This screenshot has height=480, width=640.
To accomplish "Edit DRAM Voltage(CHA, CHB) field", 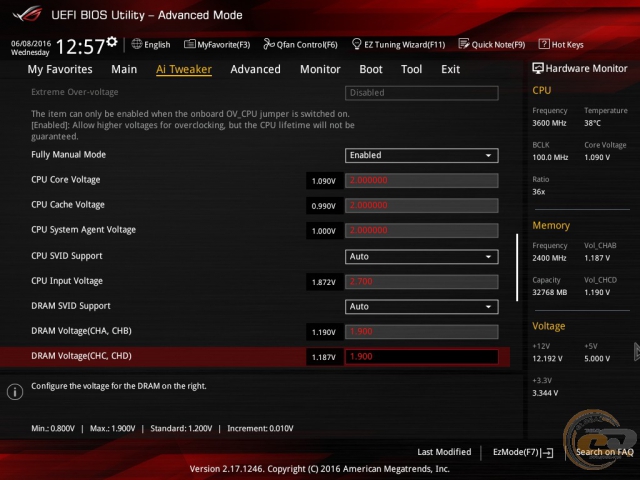I will click(421, 332).
